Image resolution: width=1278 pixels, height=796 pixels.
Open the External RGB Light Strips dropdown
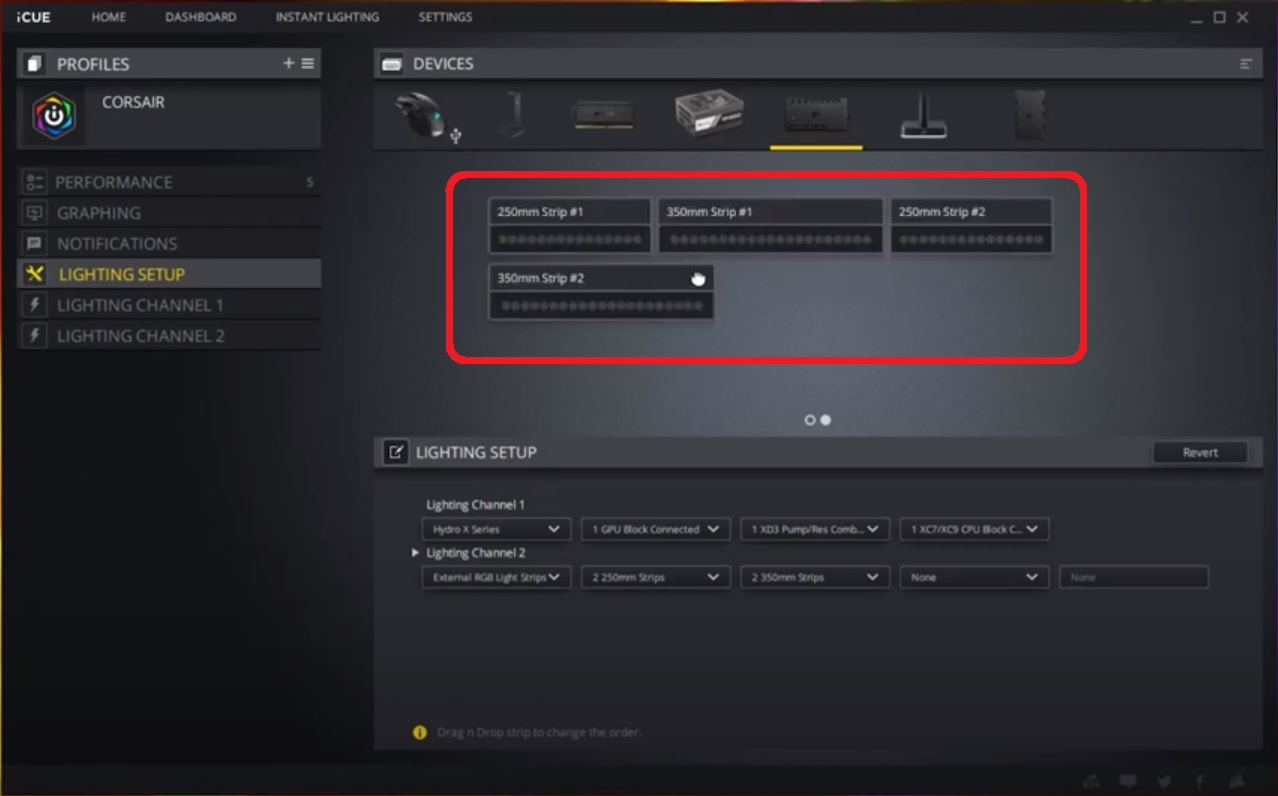[x=496, y=577]
